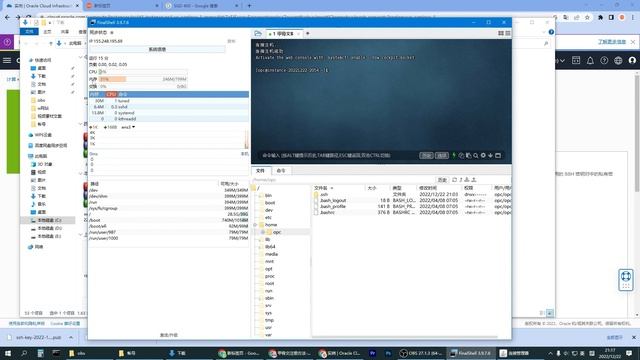Click the remote path field above the tree
640x360 pixels.
343,180
